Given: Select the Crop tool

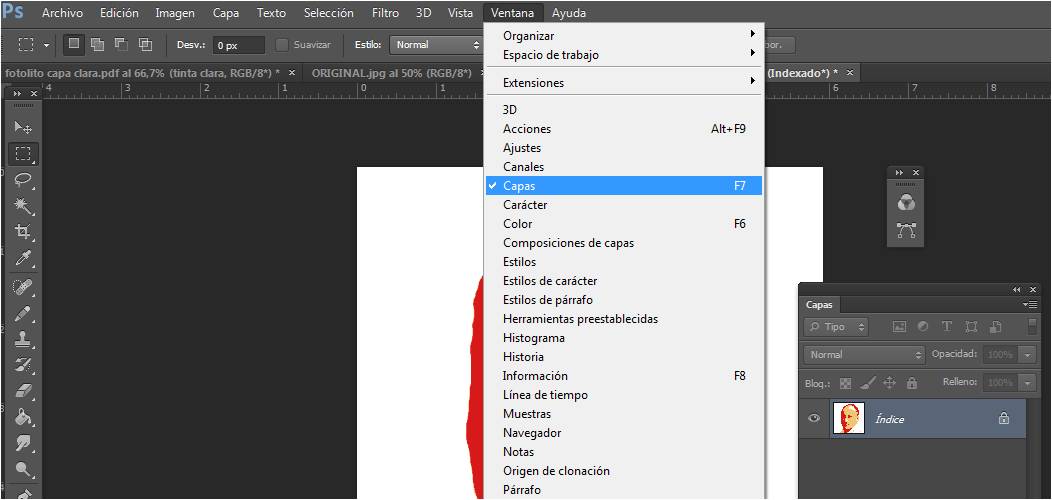Looking at the screenshot, I should 23,232.
